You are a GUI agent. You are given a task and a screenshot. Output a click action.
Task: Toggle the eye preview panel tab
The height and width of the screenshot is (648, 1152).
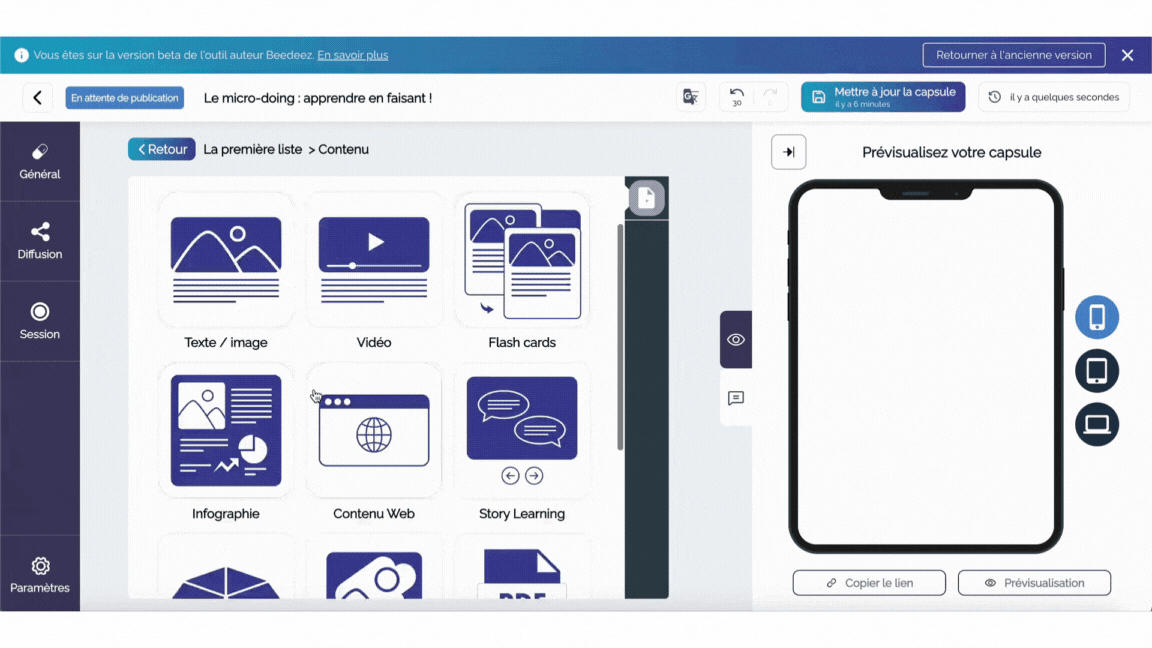click(736, 340)
